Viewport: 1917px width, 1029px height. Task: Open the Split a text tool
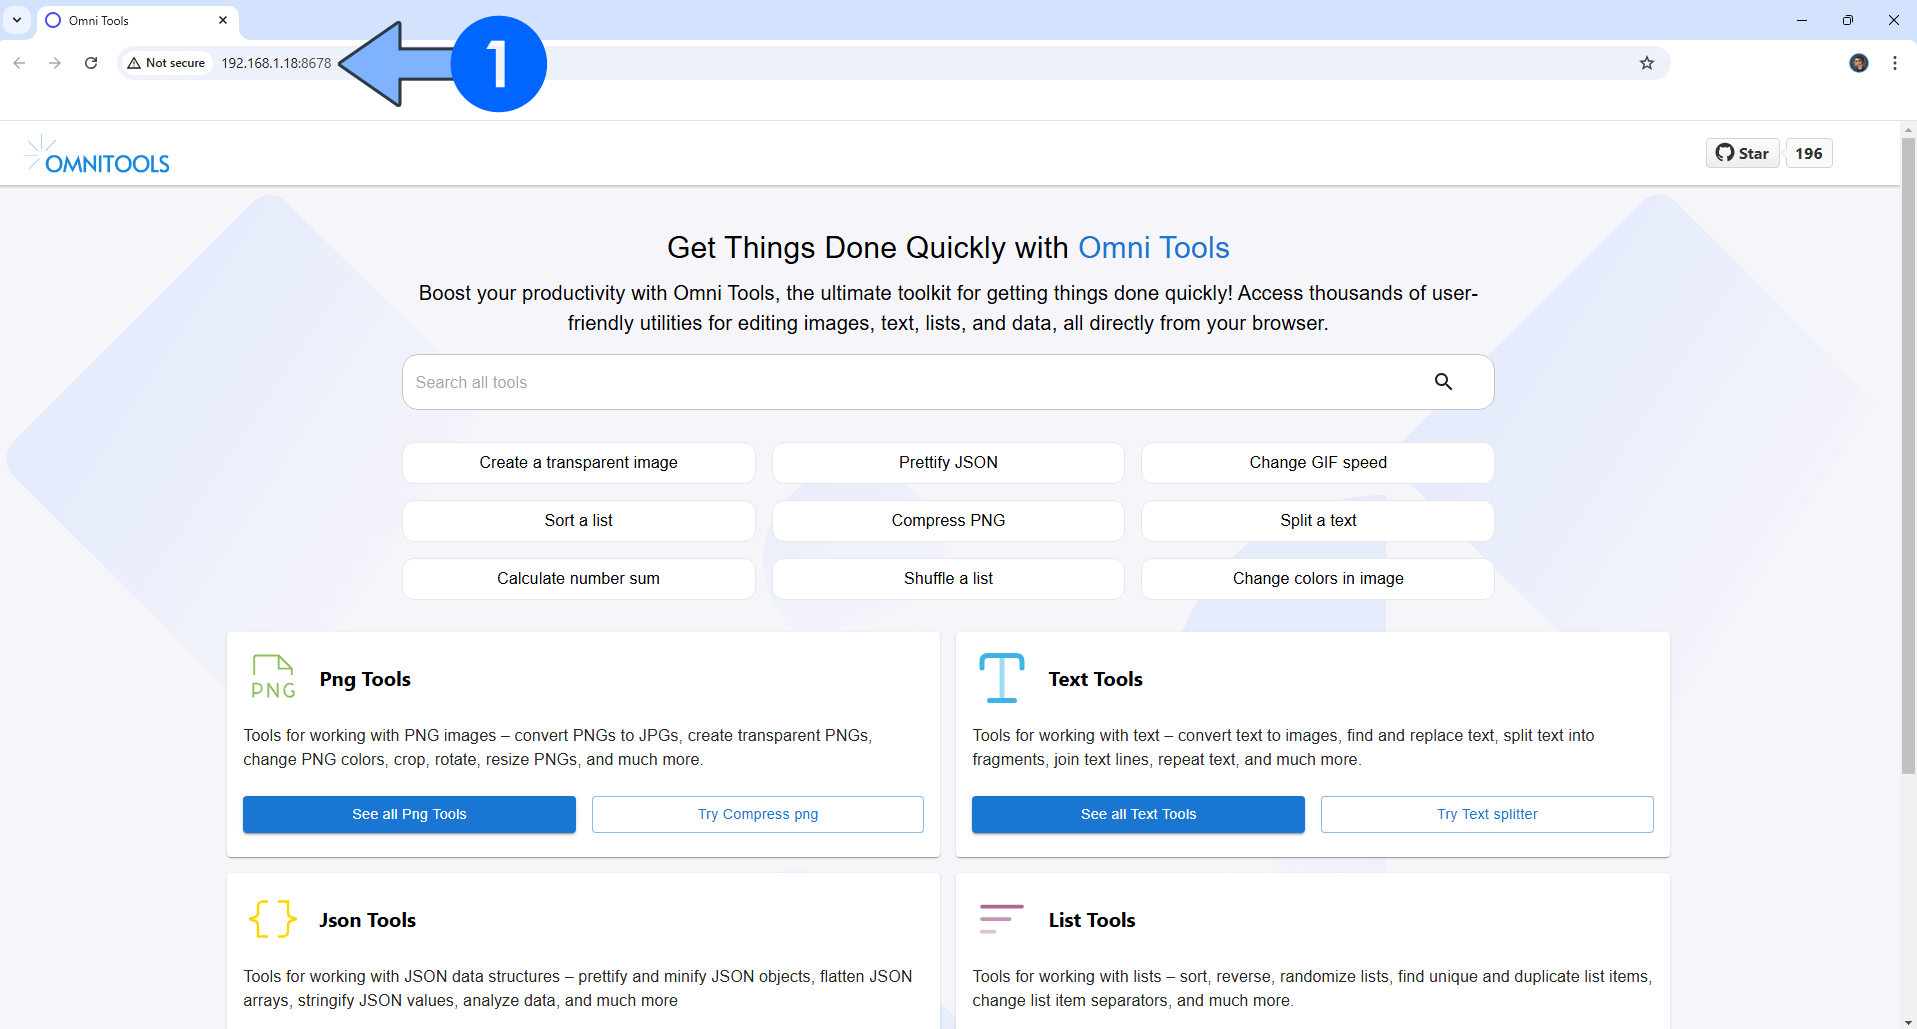coord(1318,521)
